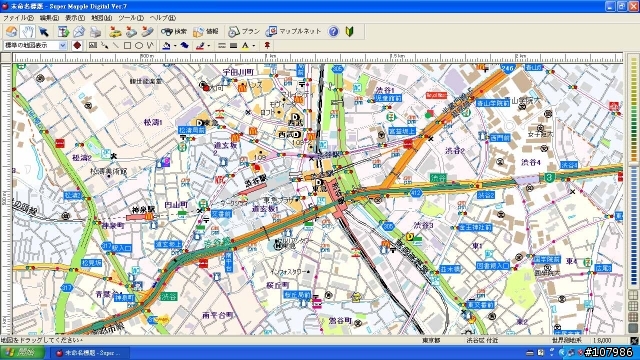This screenshot has height=360, width=640.
Task: Click the 情報 information button
Action: pos(206,31)
